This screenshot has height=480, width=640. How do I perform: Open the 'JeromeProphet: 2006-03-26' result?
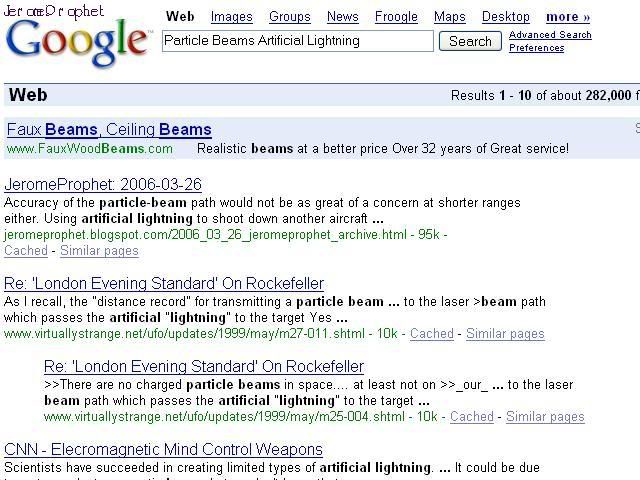coord(103,184)
